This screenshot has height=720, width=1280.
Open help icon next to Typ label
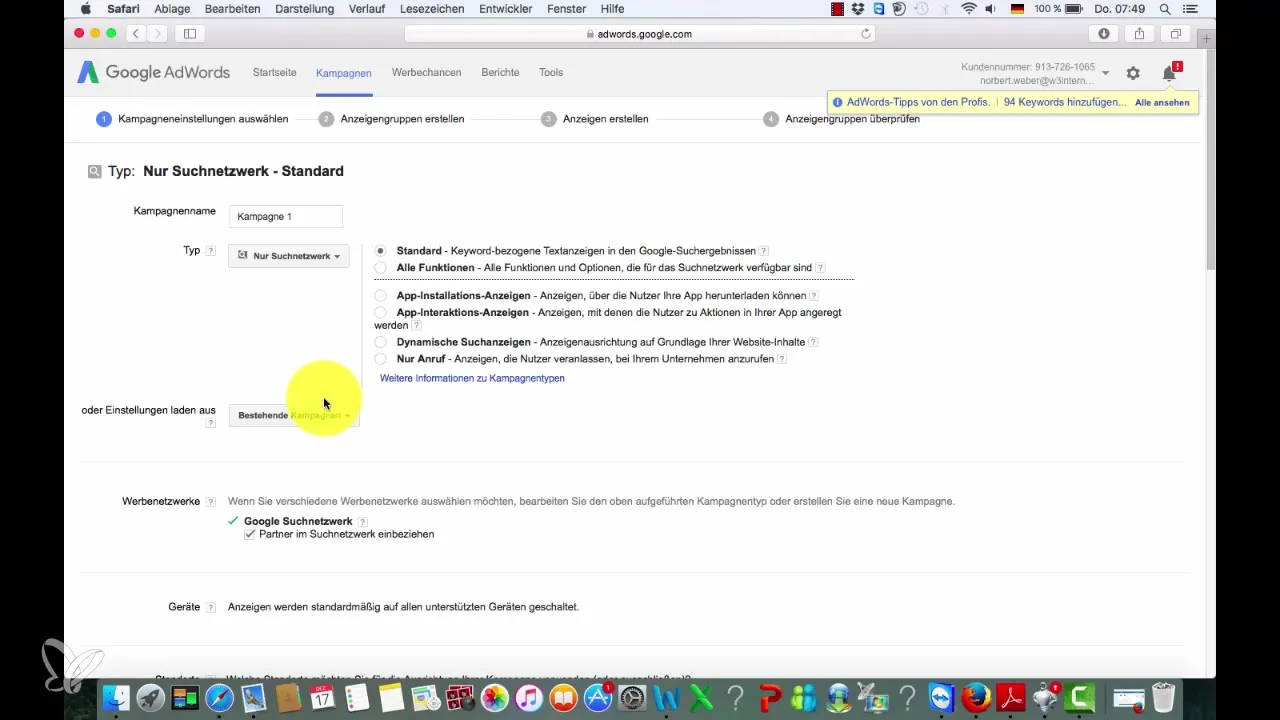coord(210,251)
